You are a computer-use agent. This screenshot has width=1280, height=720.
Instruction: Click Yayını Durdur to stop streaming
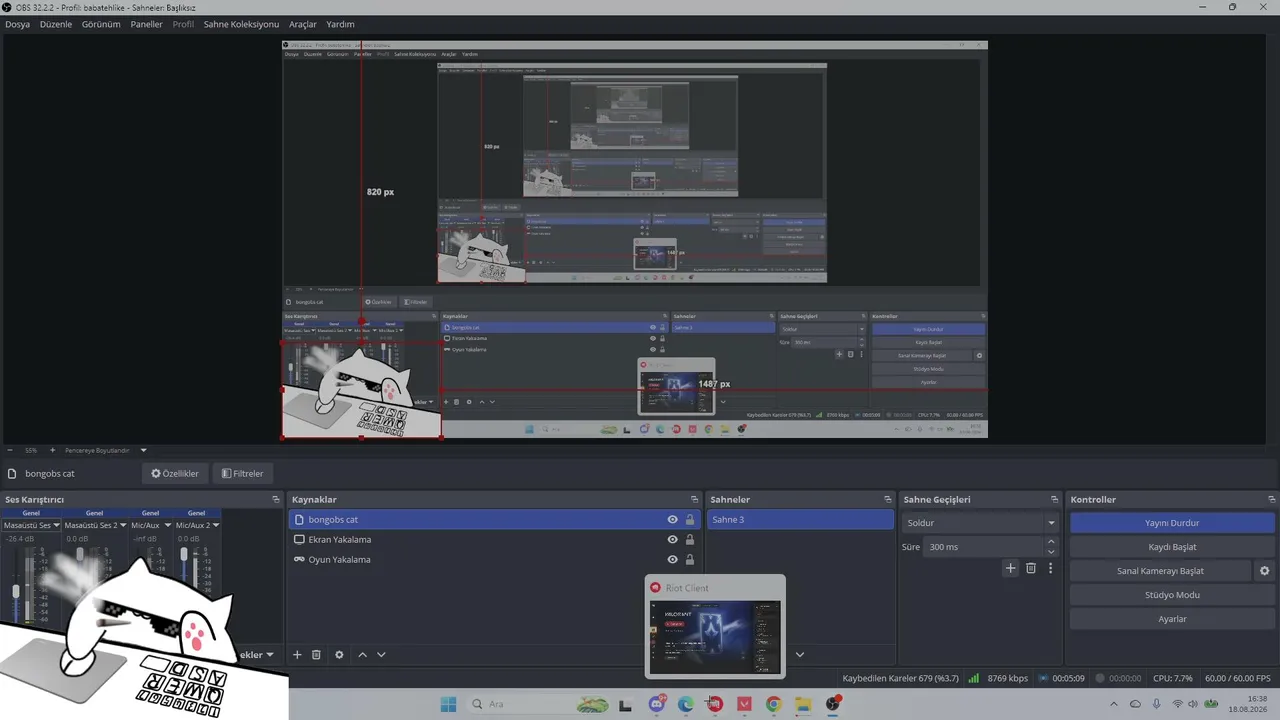(1172, 523)
